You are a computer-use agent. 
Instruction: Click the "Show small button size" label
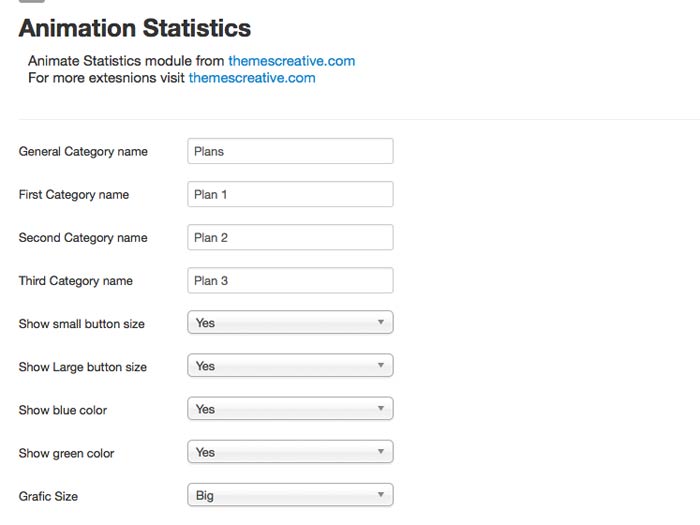[x=81, y=324]
